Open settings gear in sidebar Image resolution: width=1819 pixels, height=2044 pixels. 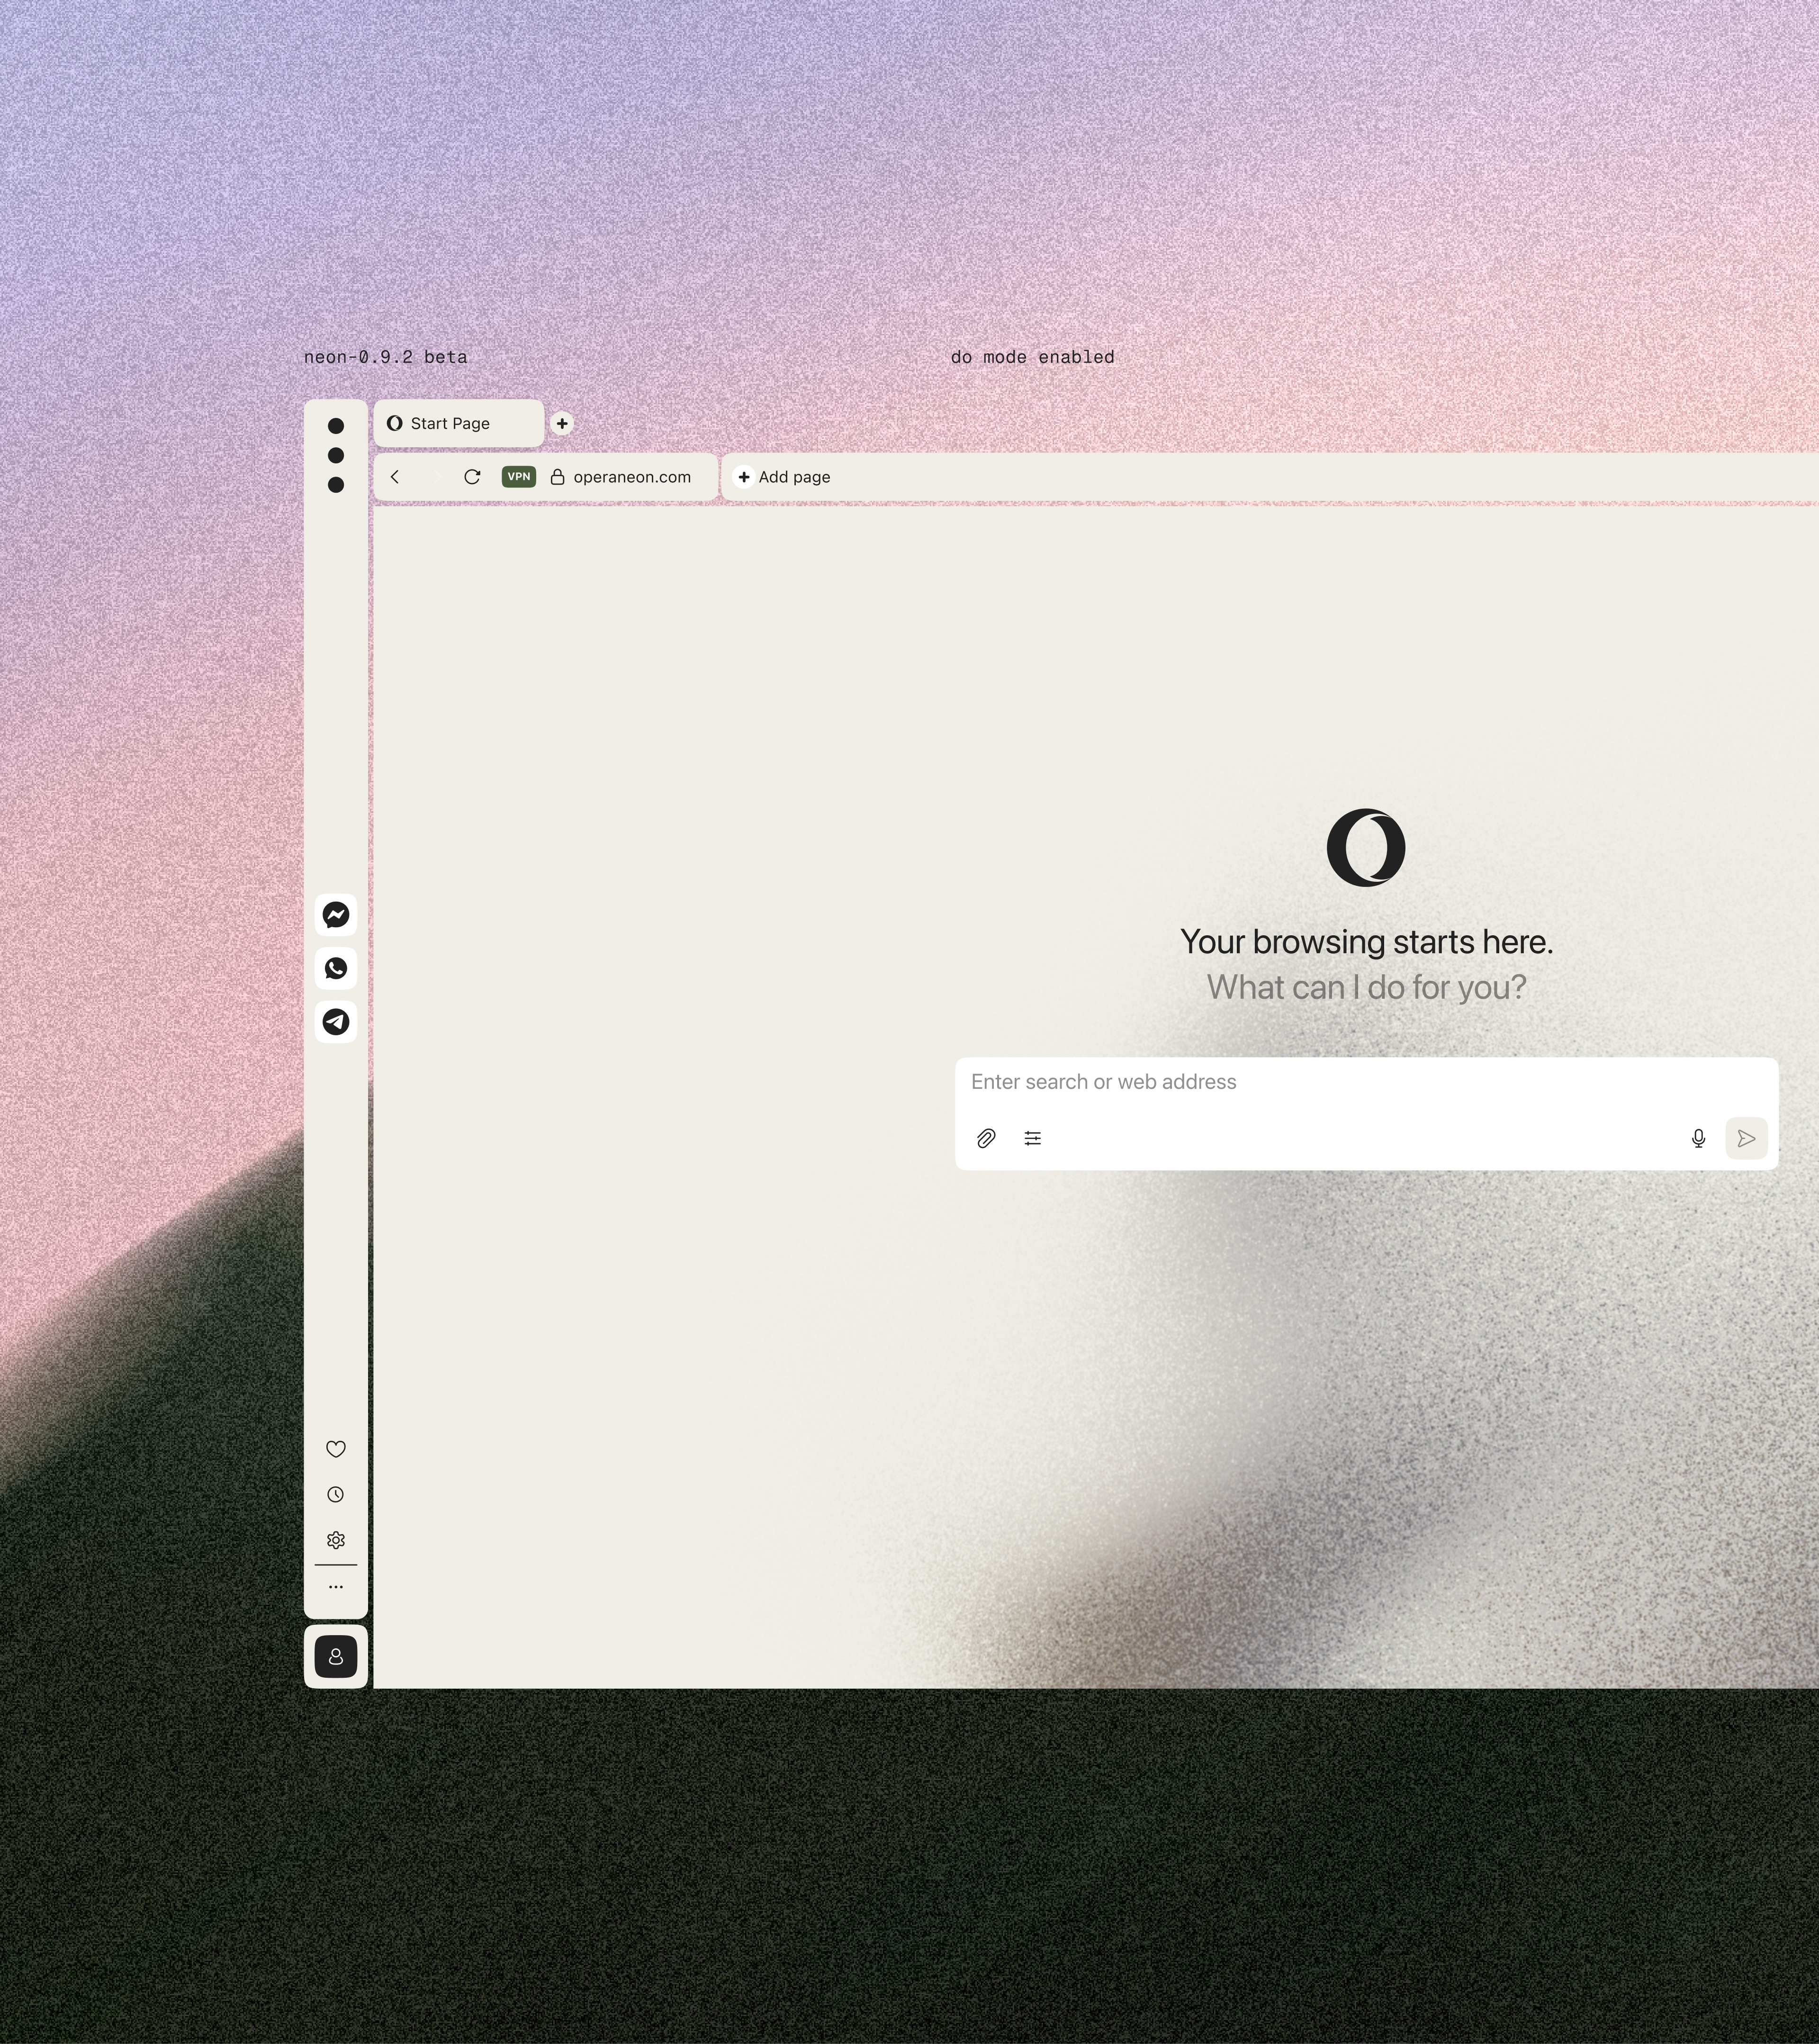[336, 1540]
